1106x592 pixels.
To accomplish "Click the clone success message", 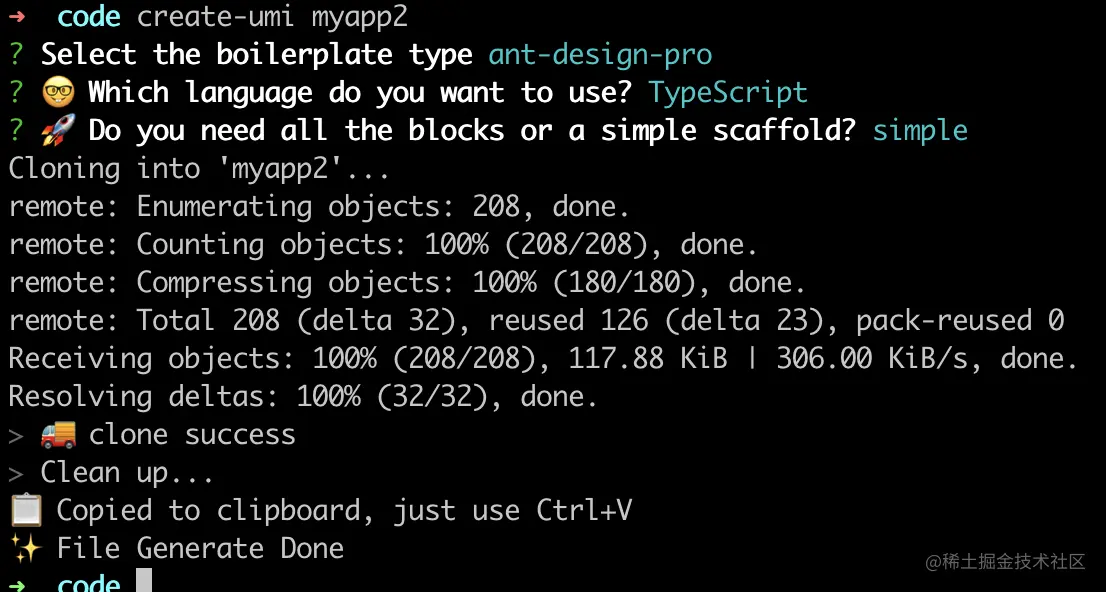I will pyautogui.click(x=192, y=435).
